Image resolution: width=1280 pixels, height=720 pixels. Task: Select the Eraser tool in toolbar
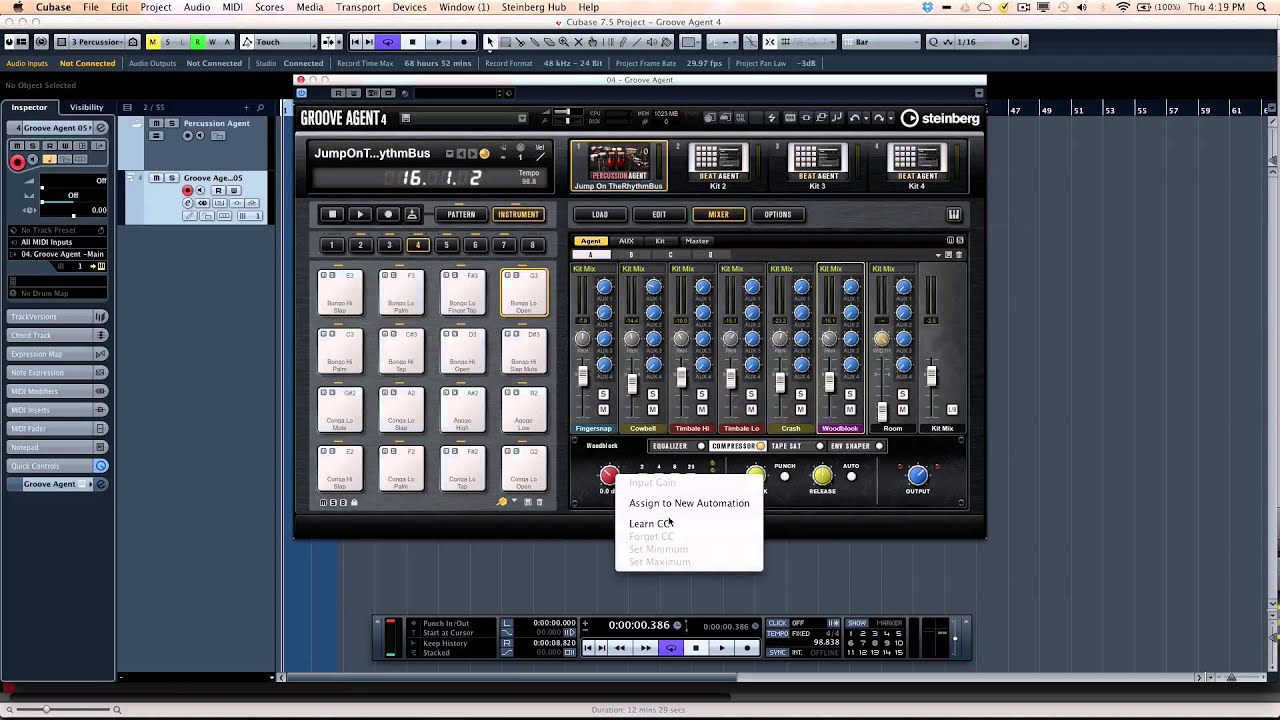tap(549, 42)
